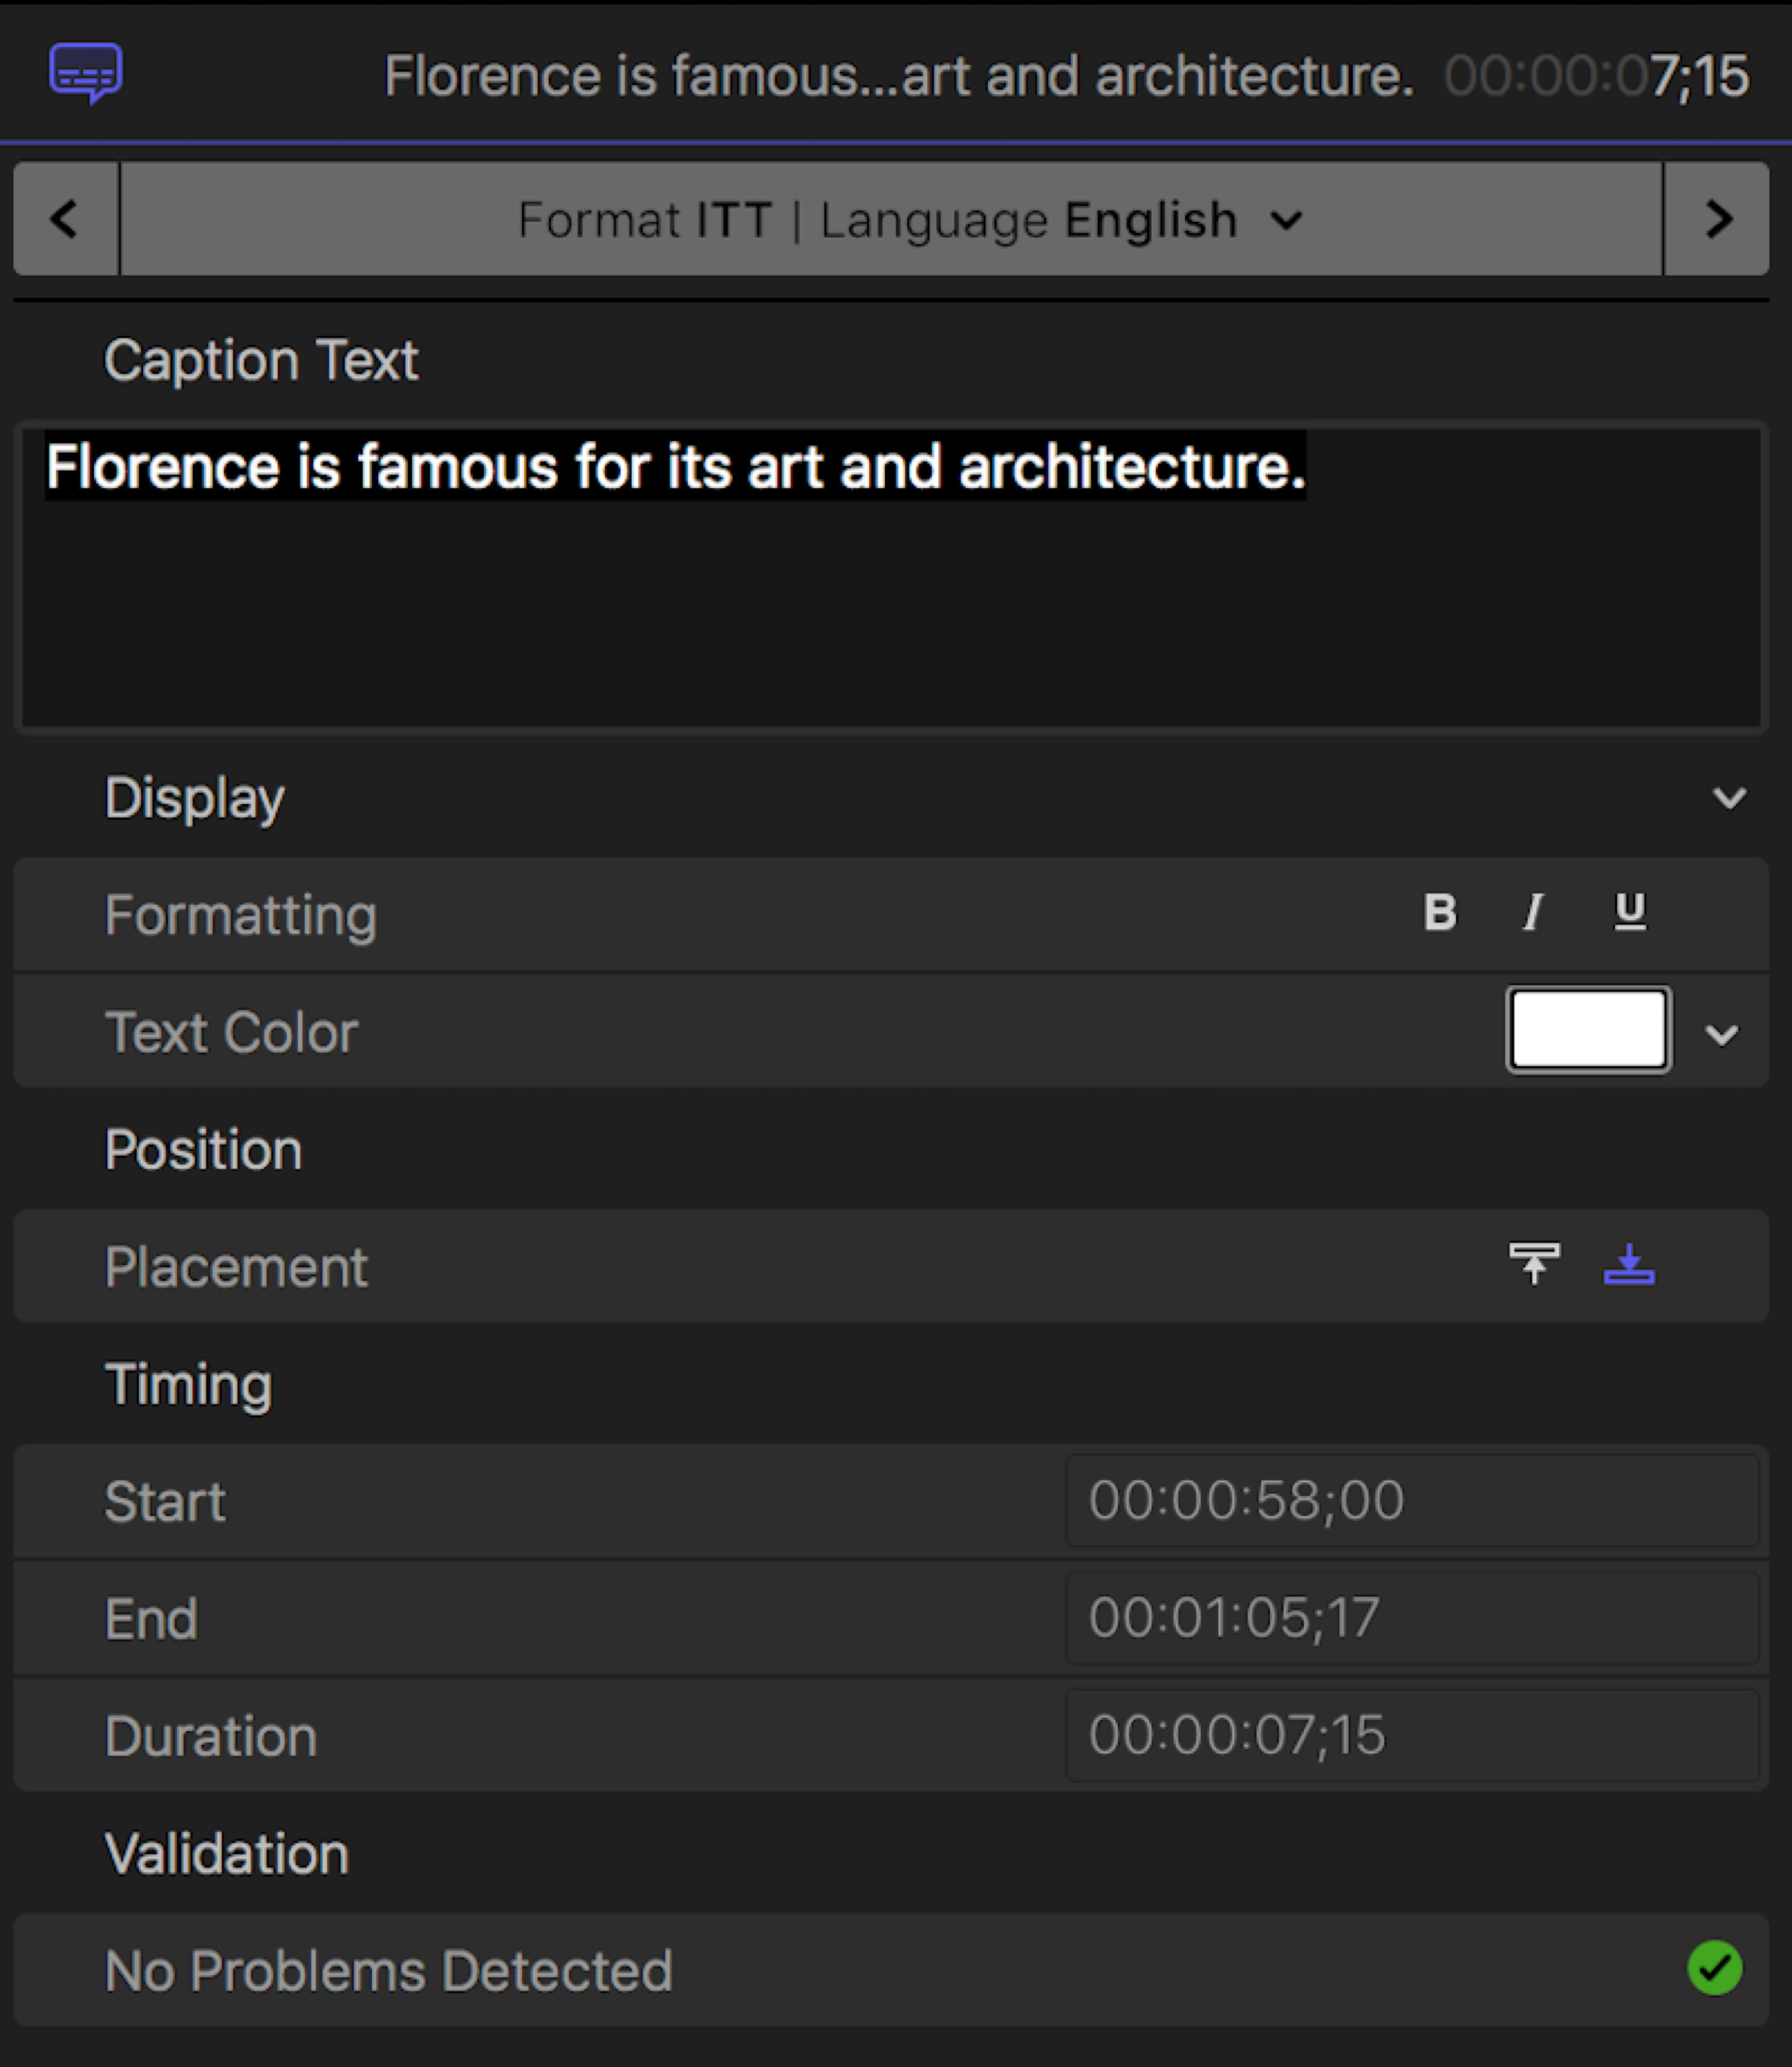The height and width of the screenshot is (2067, 1792).
Task: Open Text Color dropdown arrow
Action: (x=1721, y=1033)
